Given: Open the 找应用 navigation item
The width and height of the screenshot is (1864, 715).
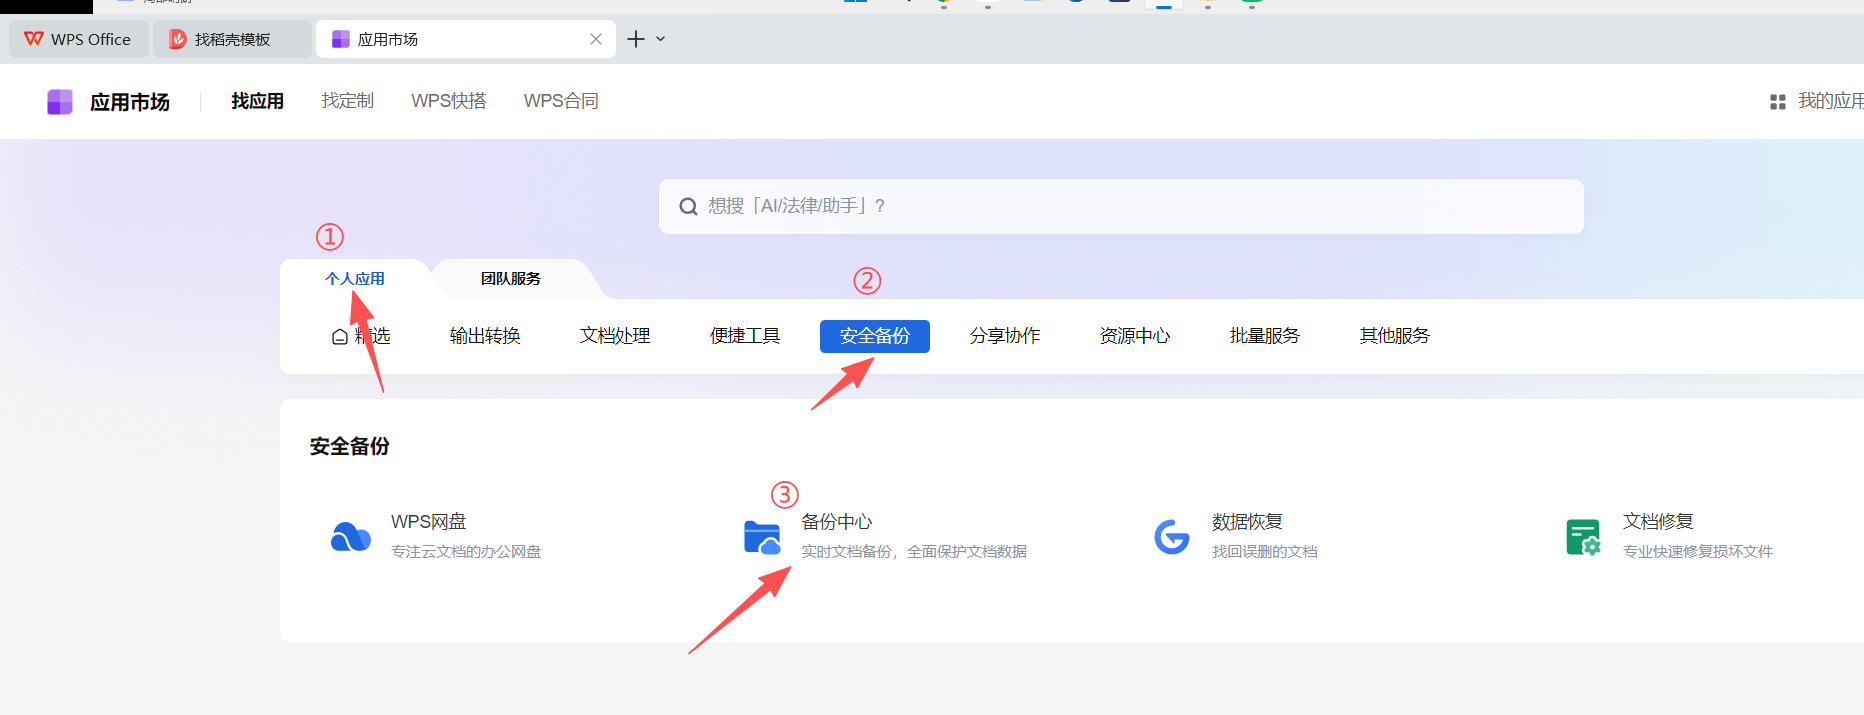Looking at the screenshot, I should [x=258, y=101].
